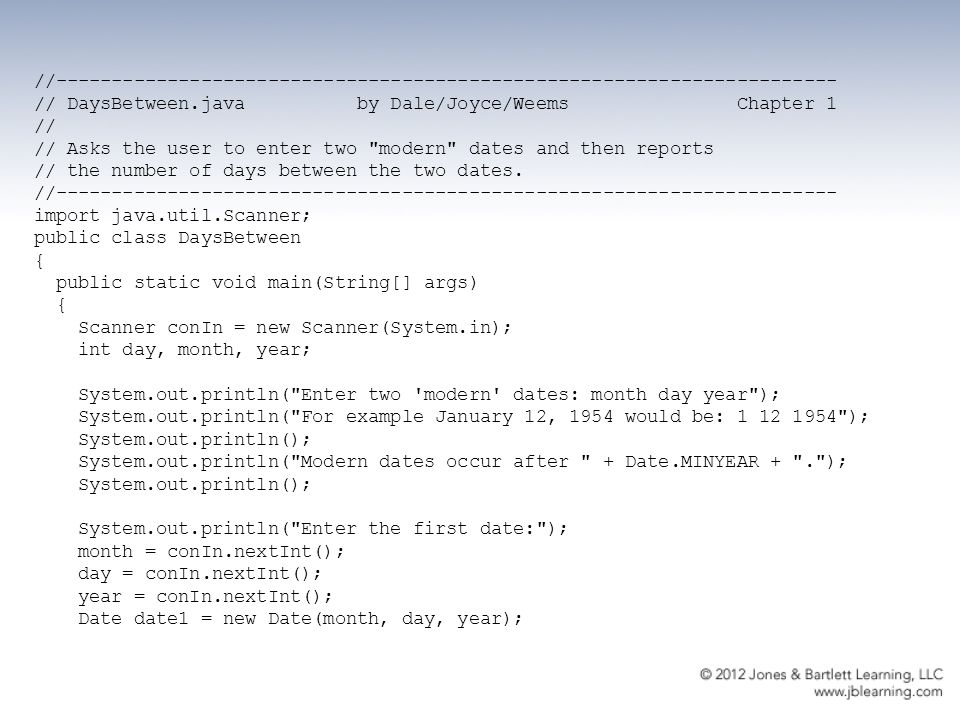Click the 'int day, month, year' line
Screen dimensions: 960x720
pyautogui.click(x=194, y=350)
